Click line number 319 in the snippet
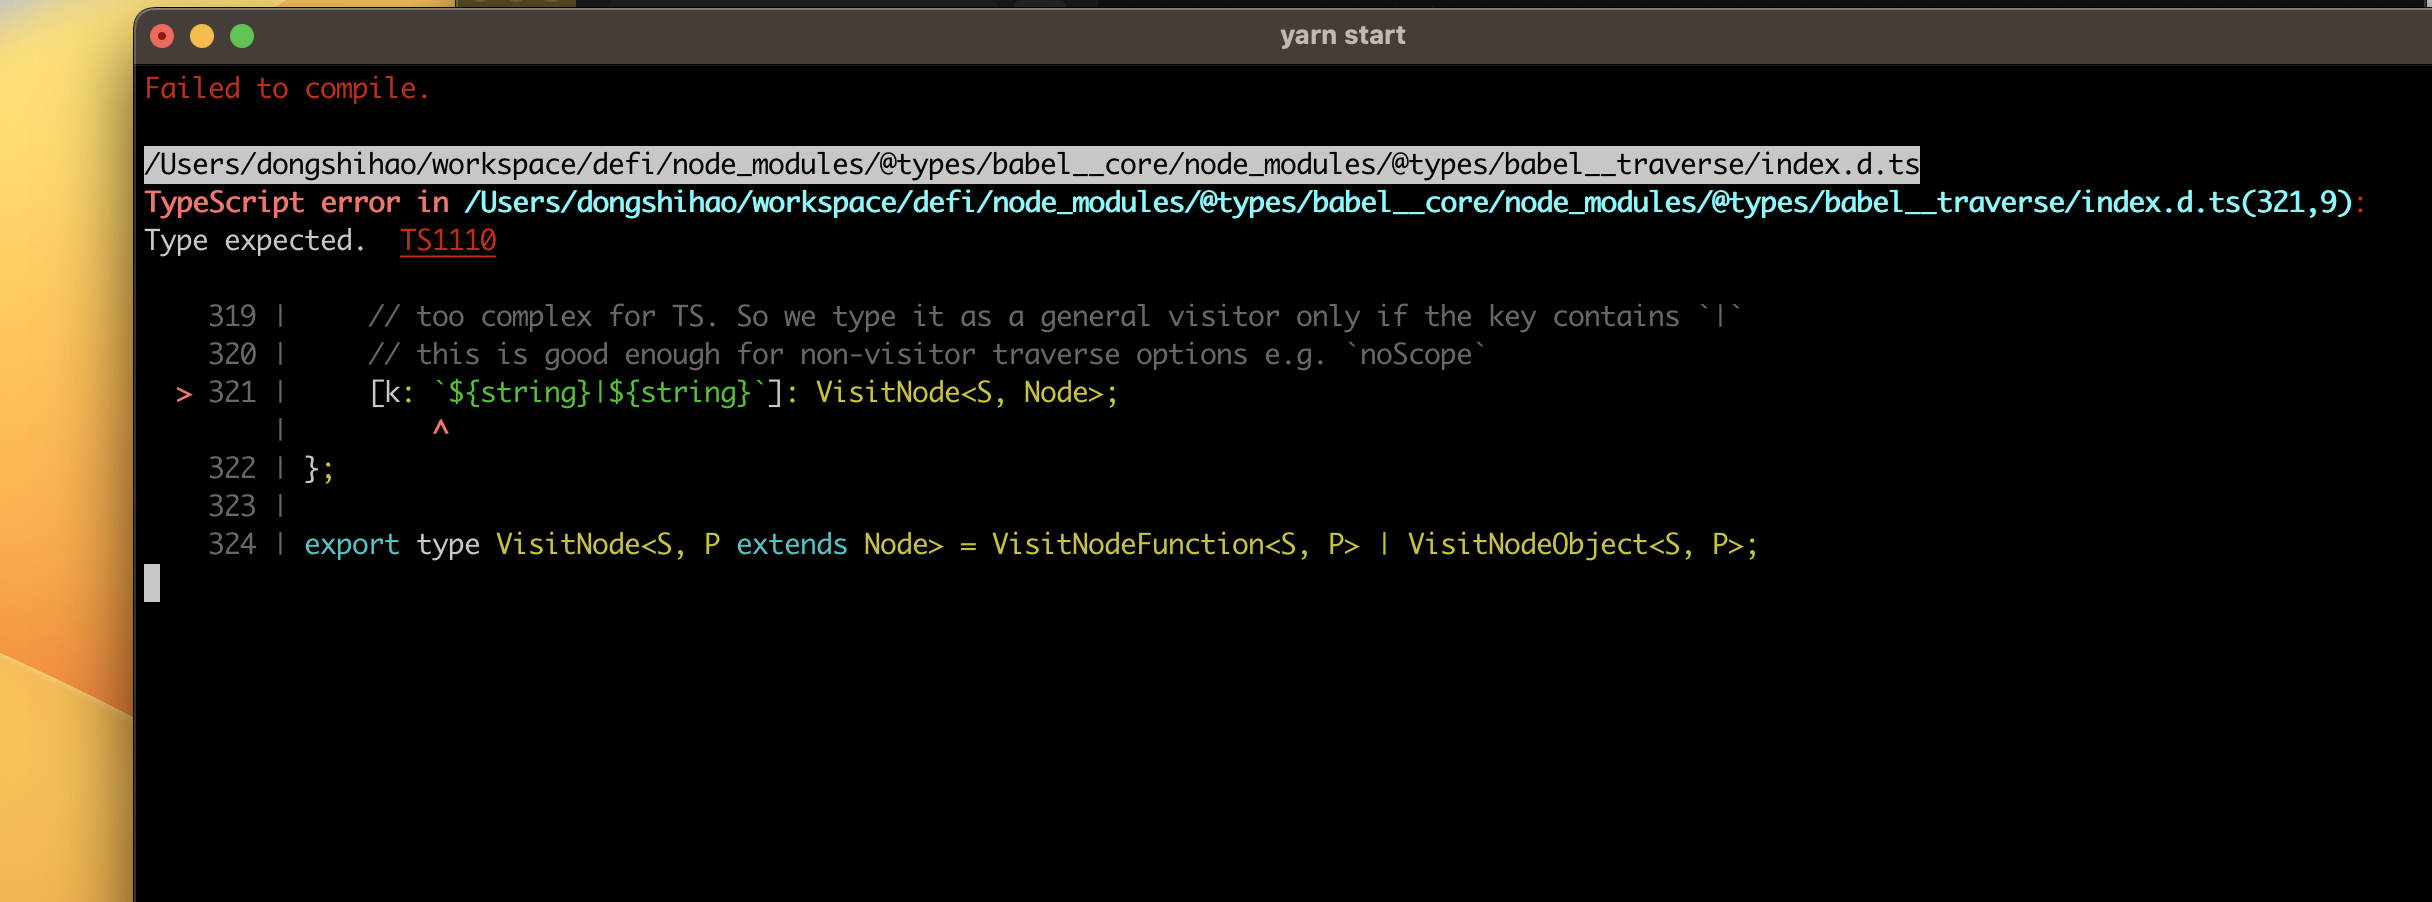 pos(230,315)
